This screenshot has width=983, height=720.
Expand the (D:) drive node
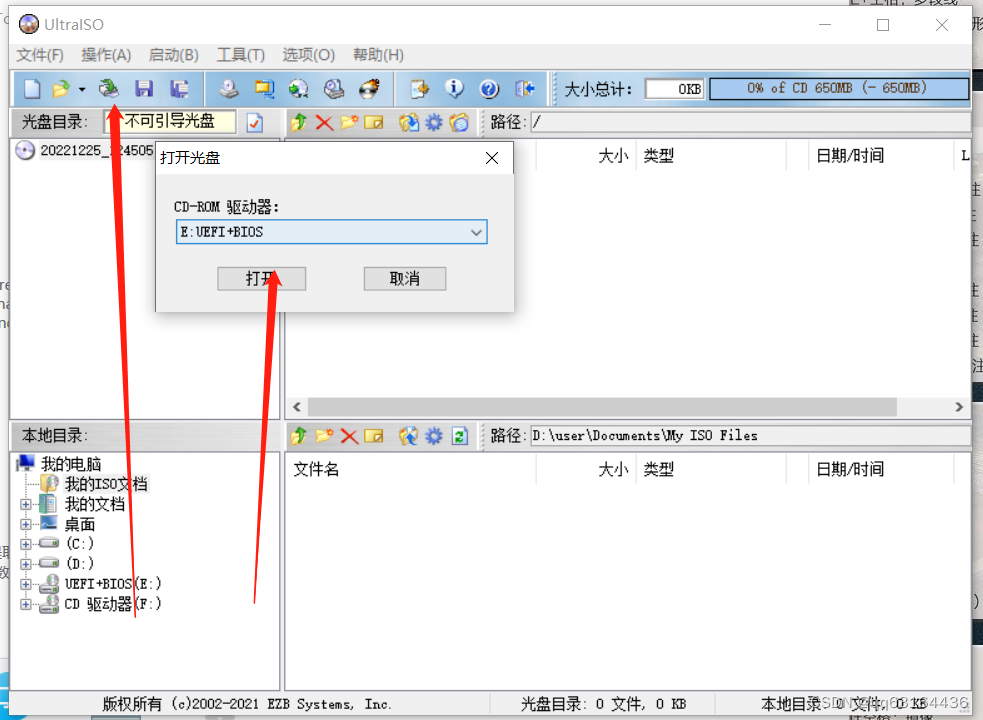click(26, 564)
